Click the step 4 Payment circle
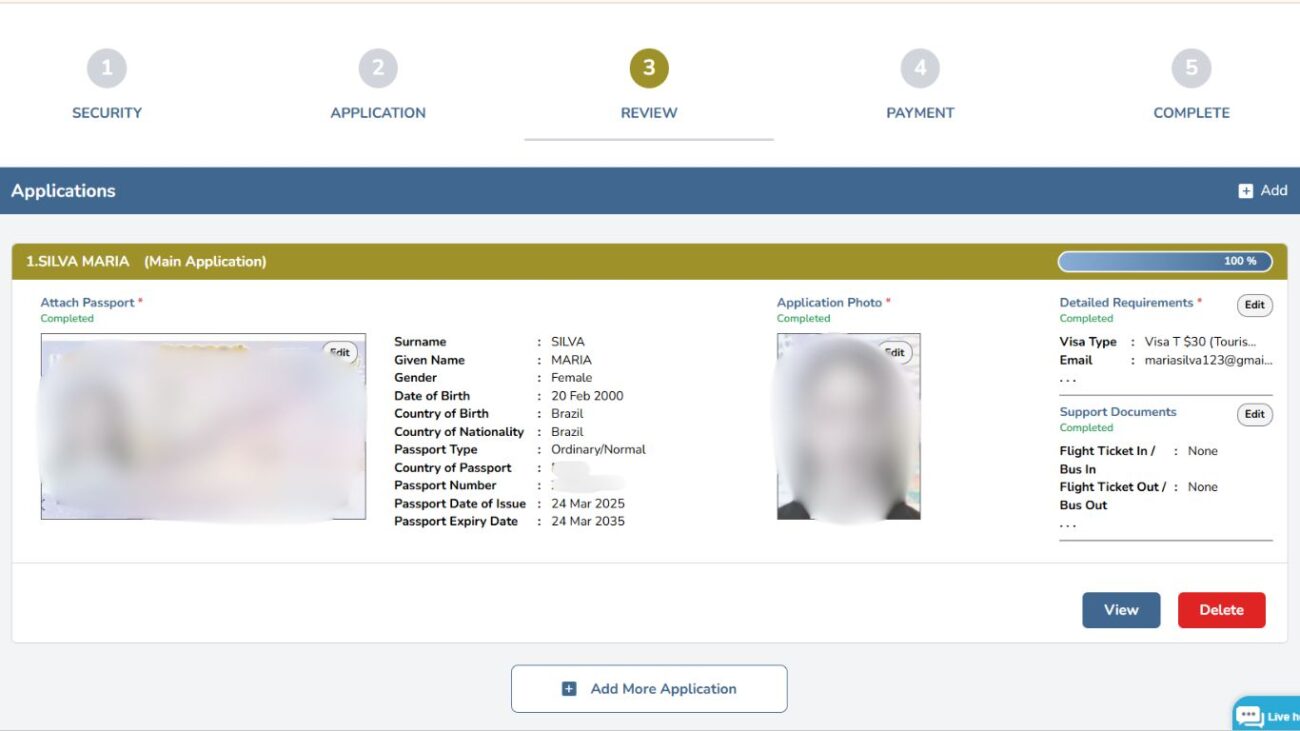Screen dimensions: 1300x731 point(919,68)
